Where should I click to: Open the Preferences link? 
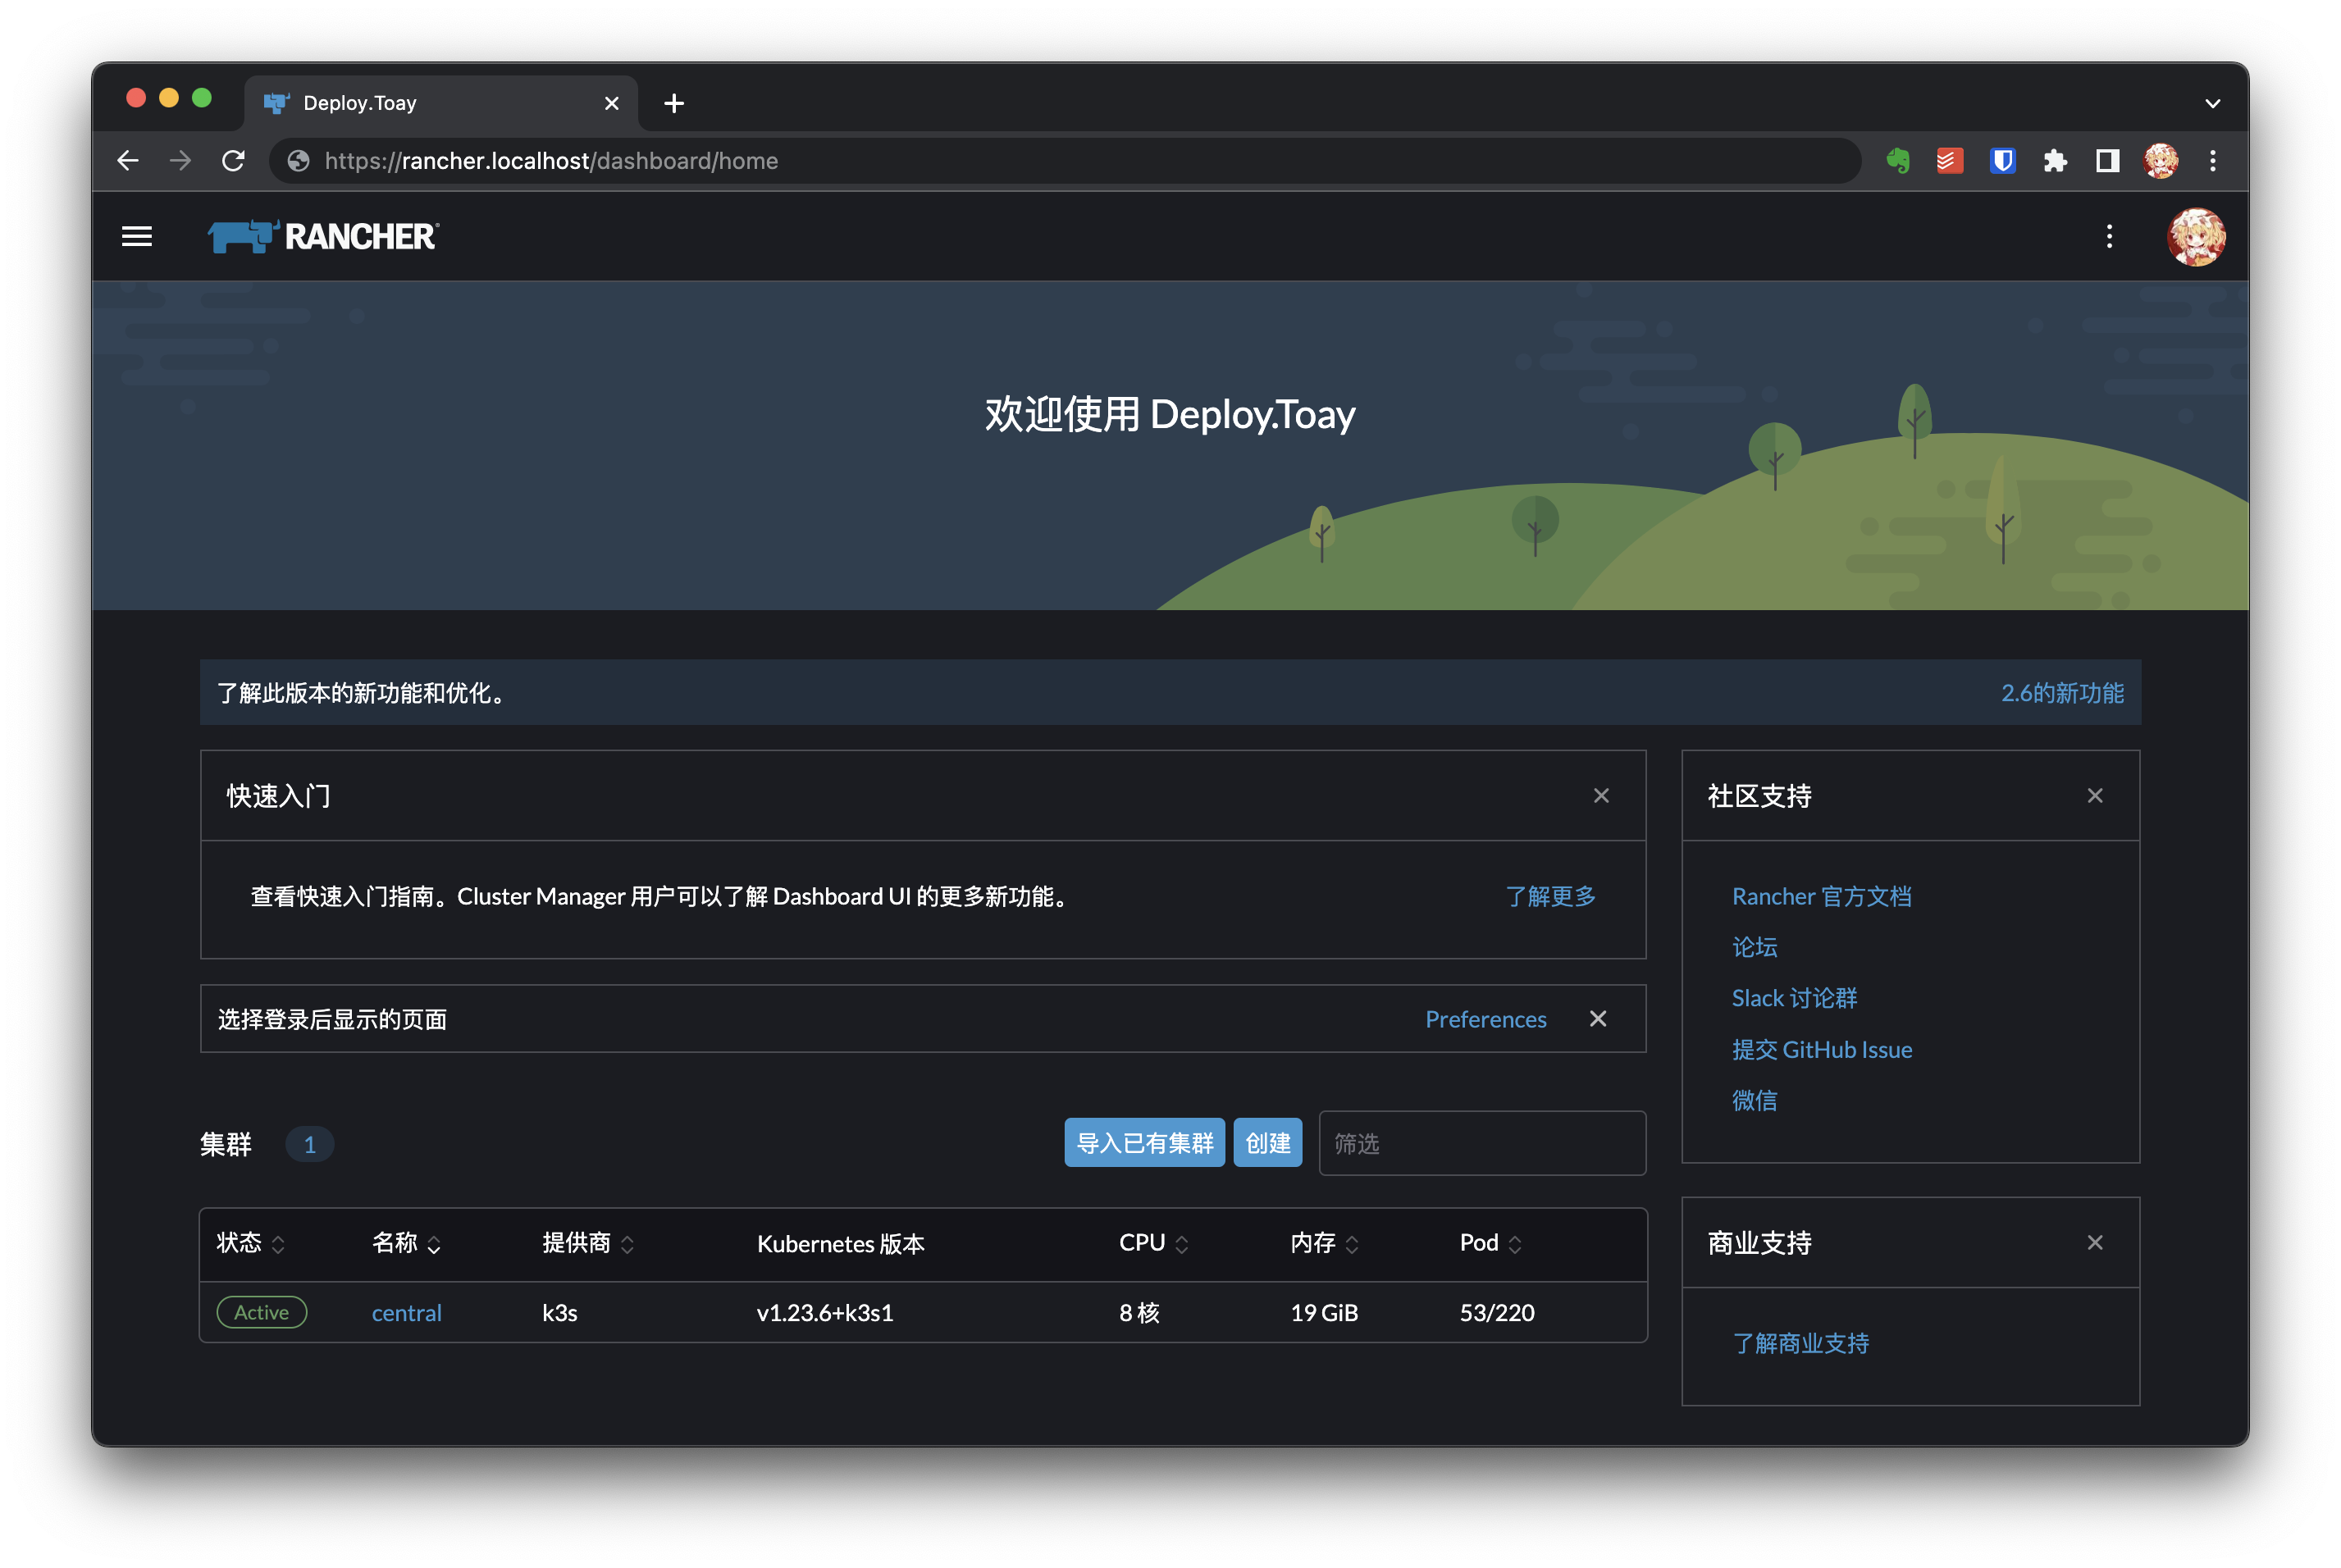point(1485,1019)
